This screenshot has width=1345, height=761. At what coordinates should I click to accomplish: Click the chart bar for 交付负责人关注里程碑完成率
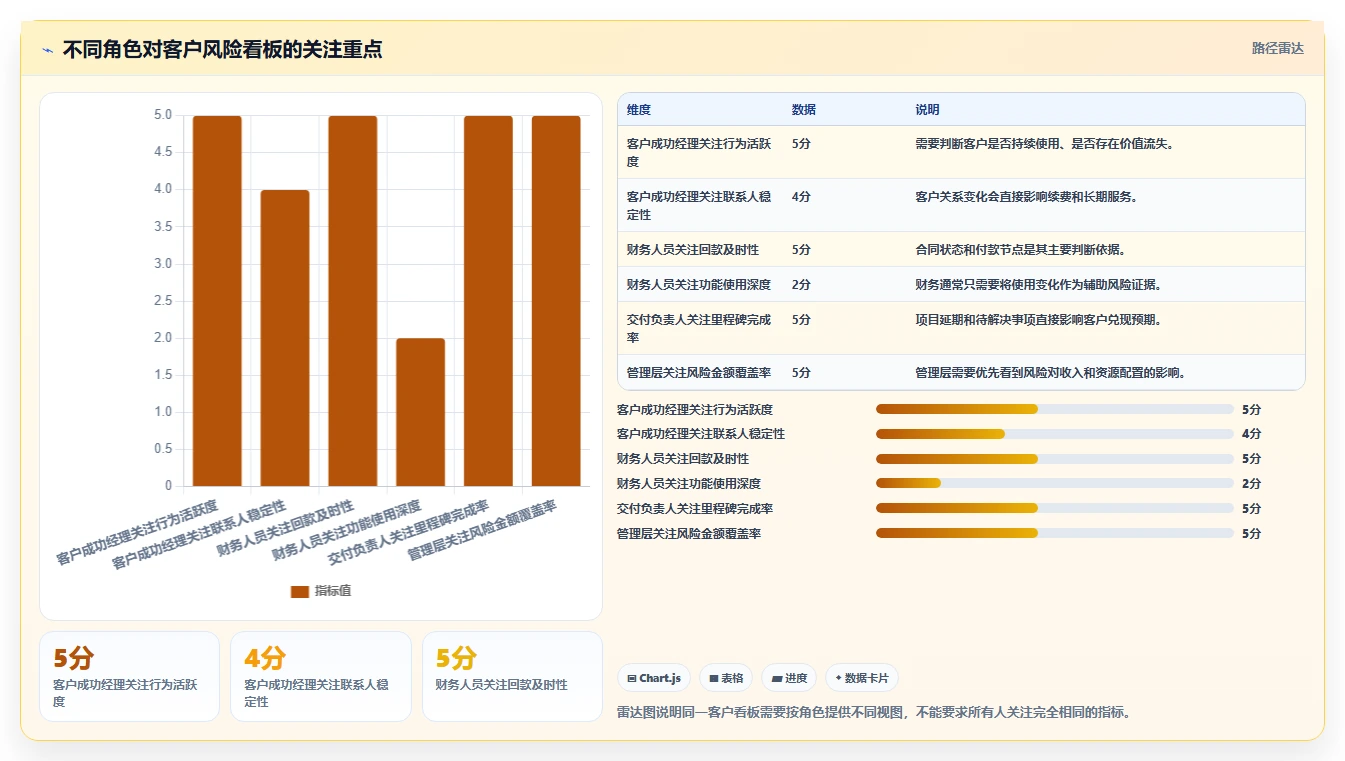point(488,301)
